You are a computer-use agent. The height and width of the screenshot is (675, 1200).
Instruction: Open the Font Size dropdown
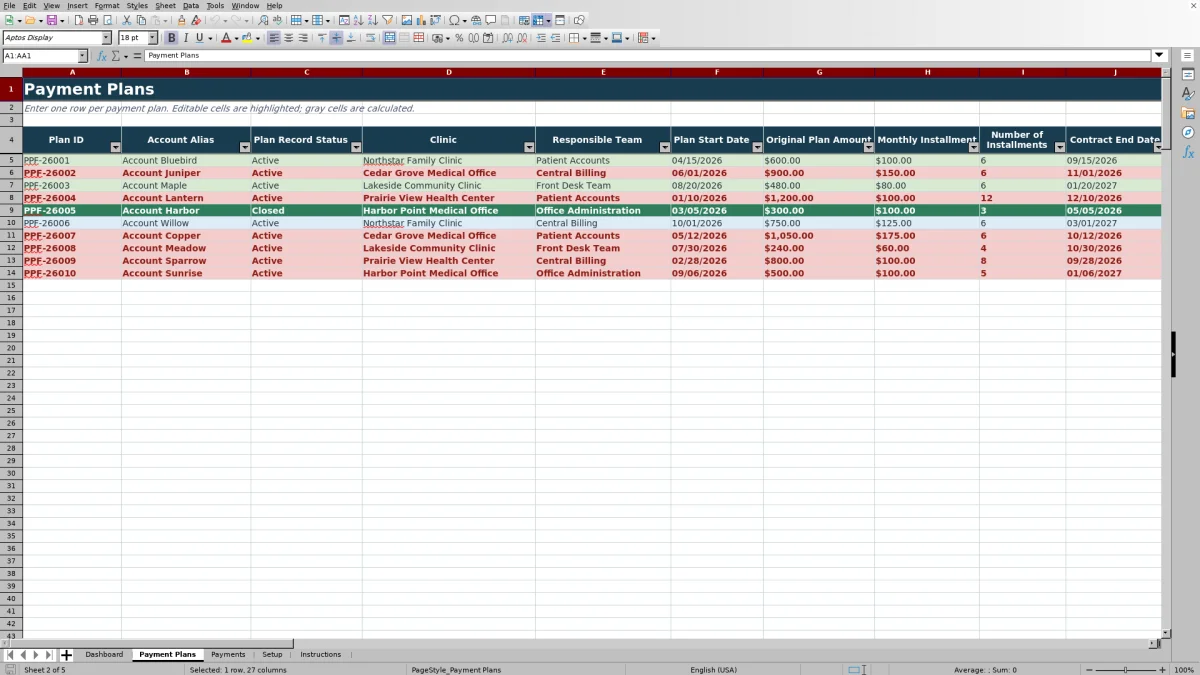coord(153,38)
